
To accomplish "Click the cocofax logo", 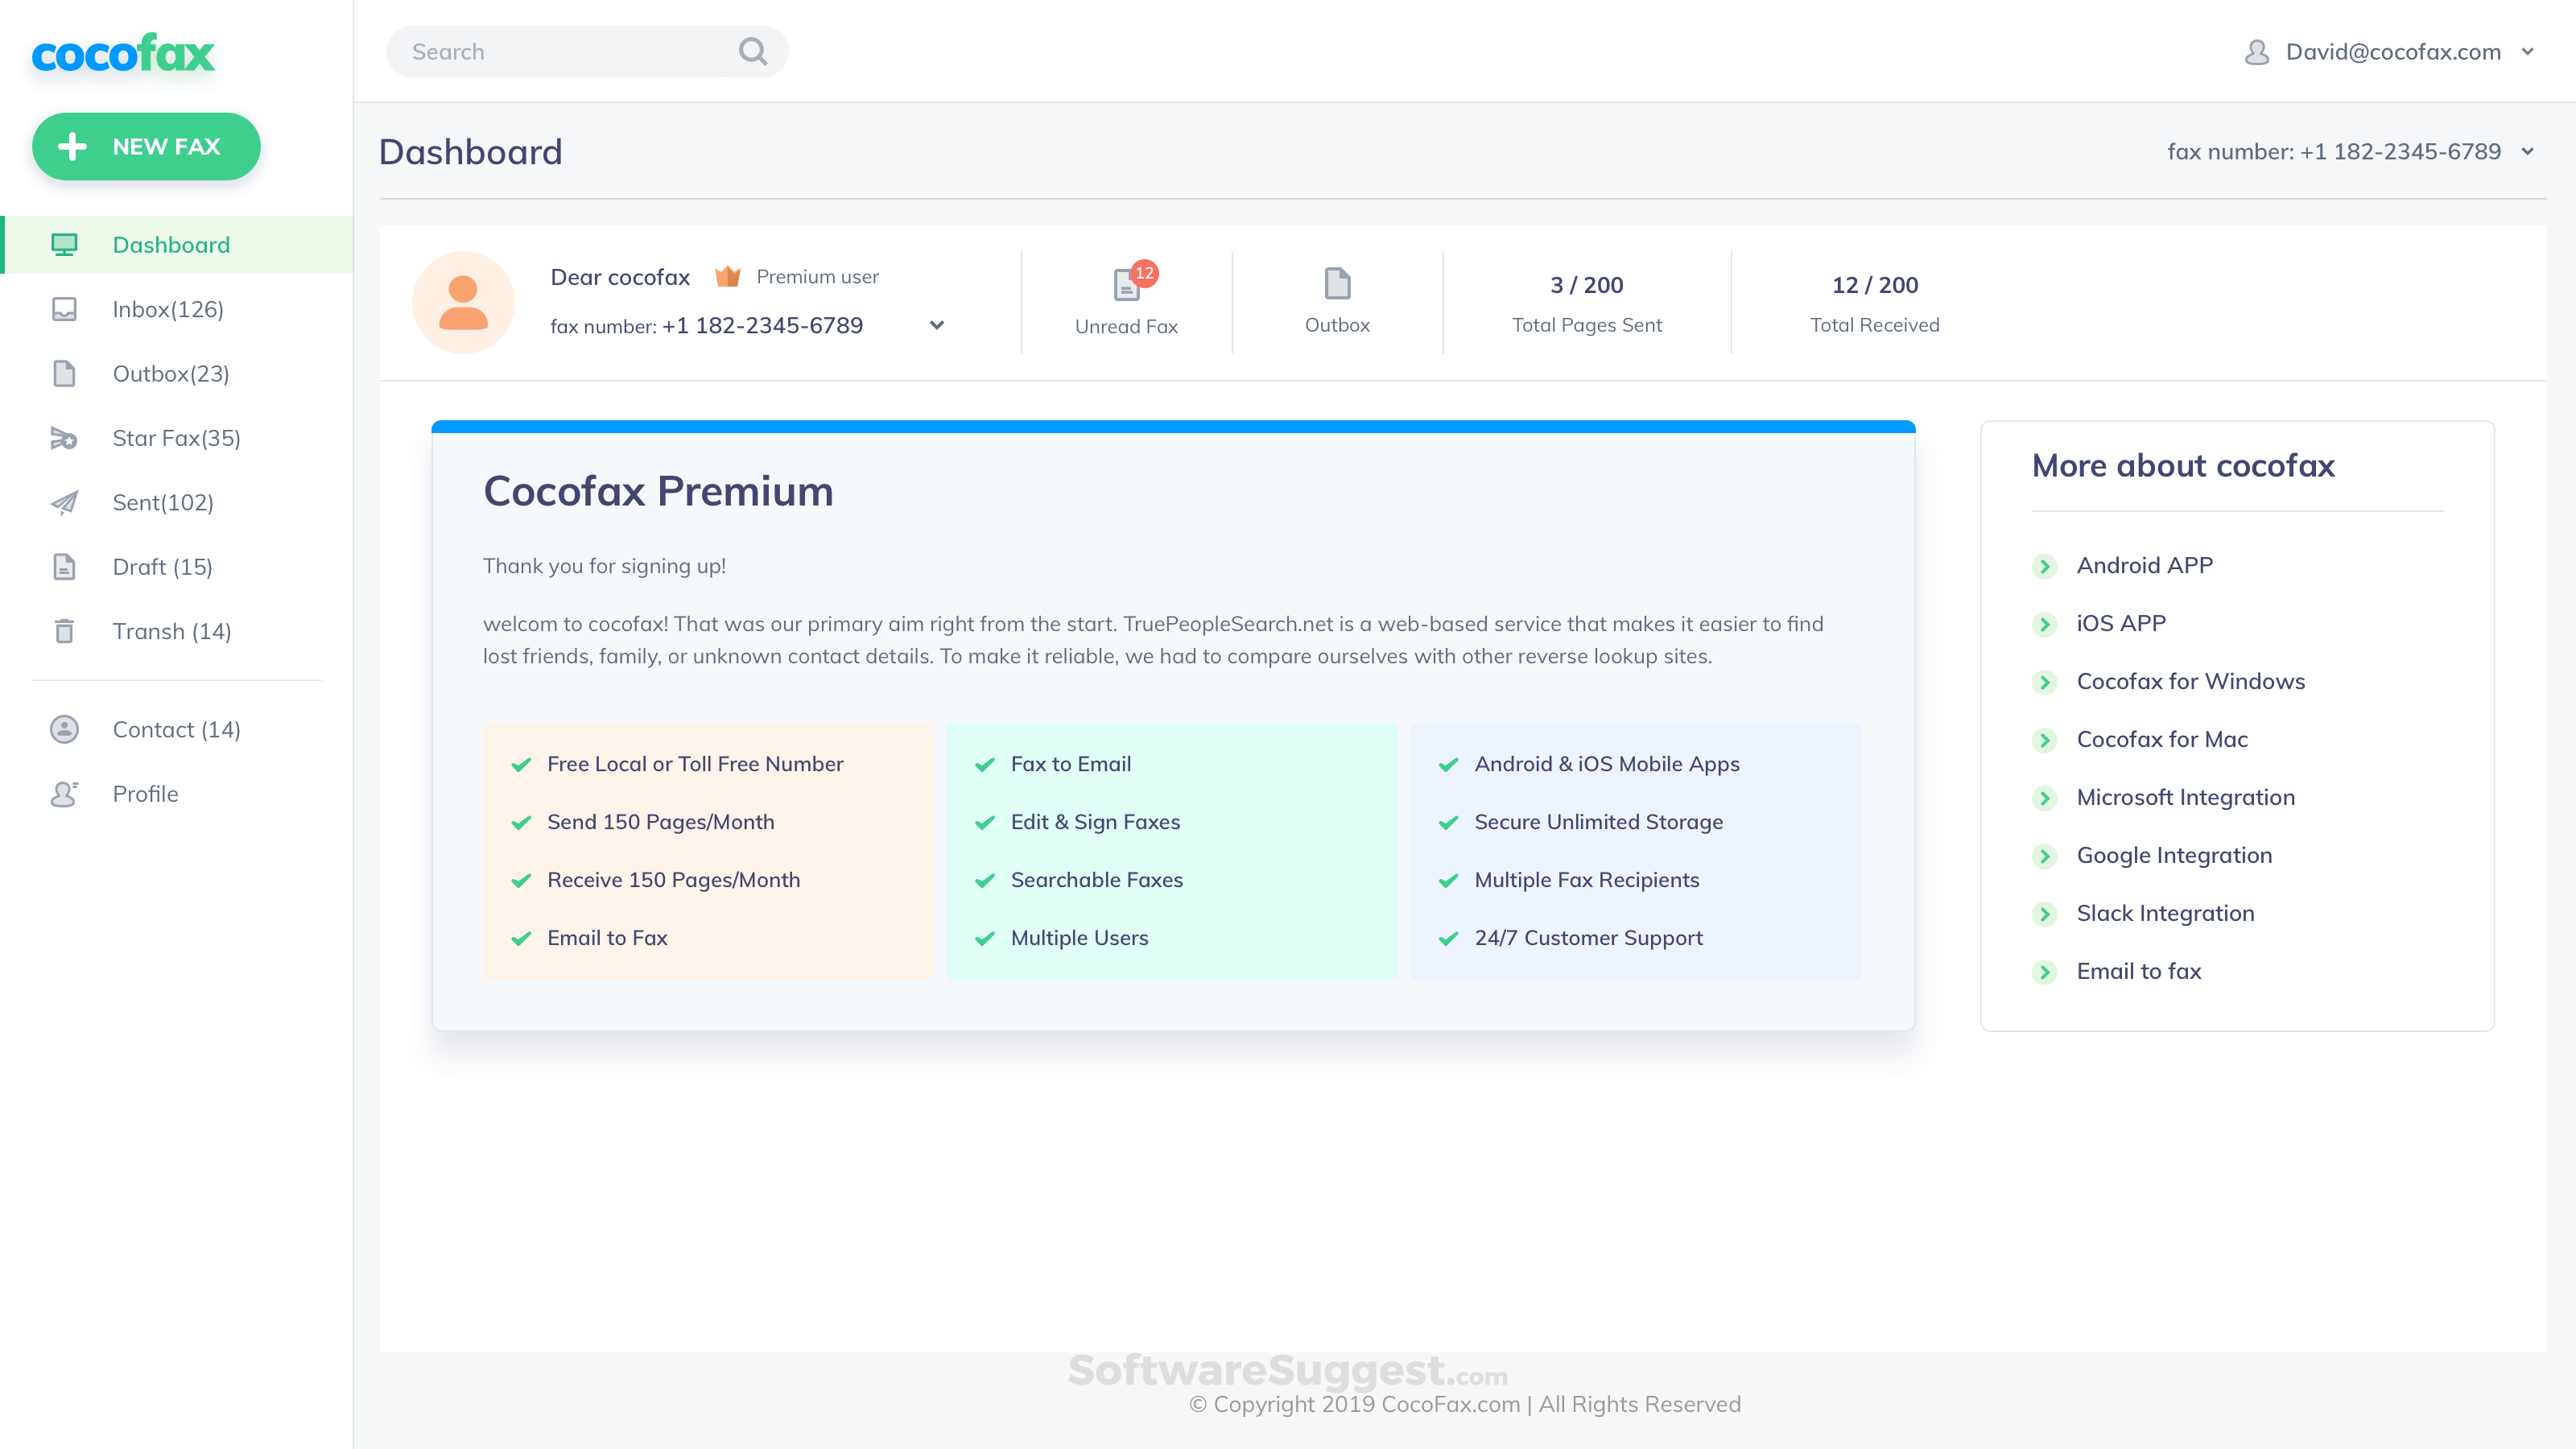I will [123, 54].
